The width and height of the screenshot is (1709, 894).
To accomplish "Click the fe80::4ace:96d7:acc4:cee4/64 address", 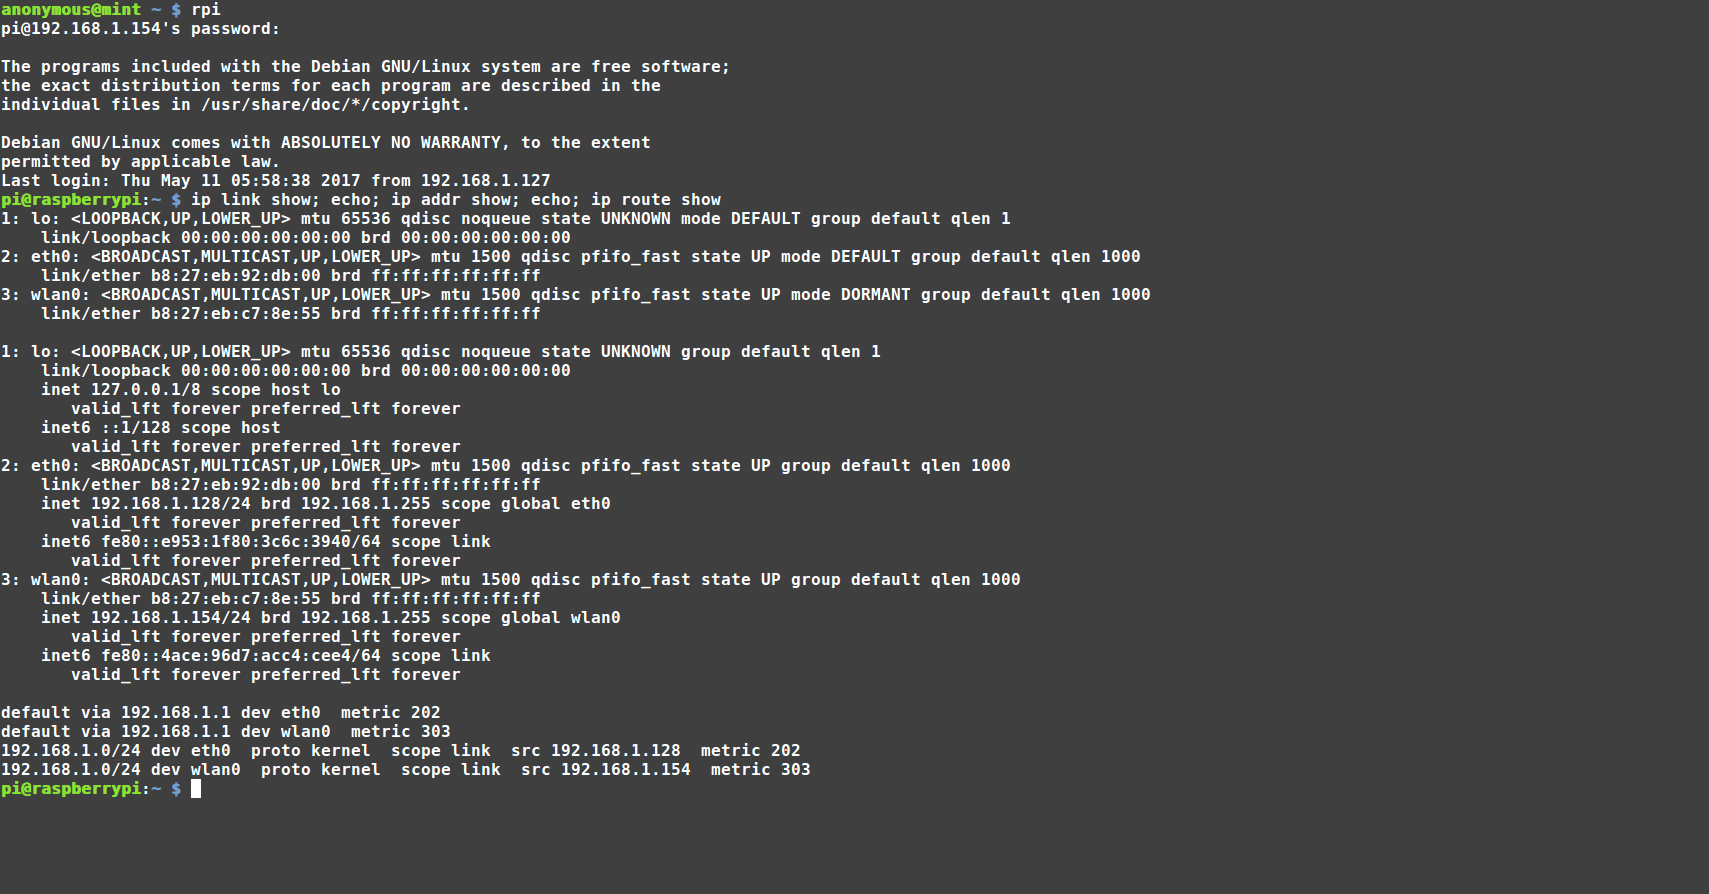I will pos(240,656).
